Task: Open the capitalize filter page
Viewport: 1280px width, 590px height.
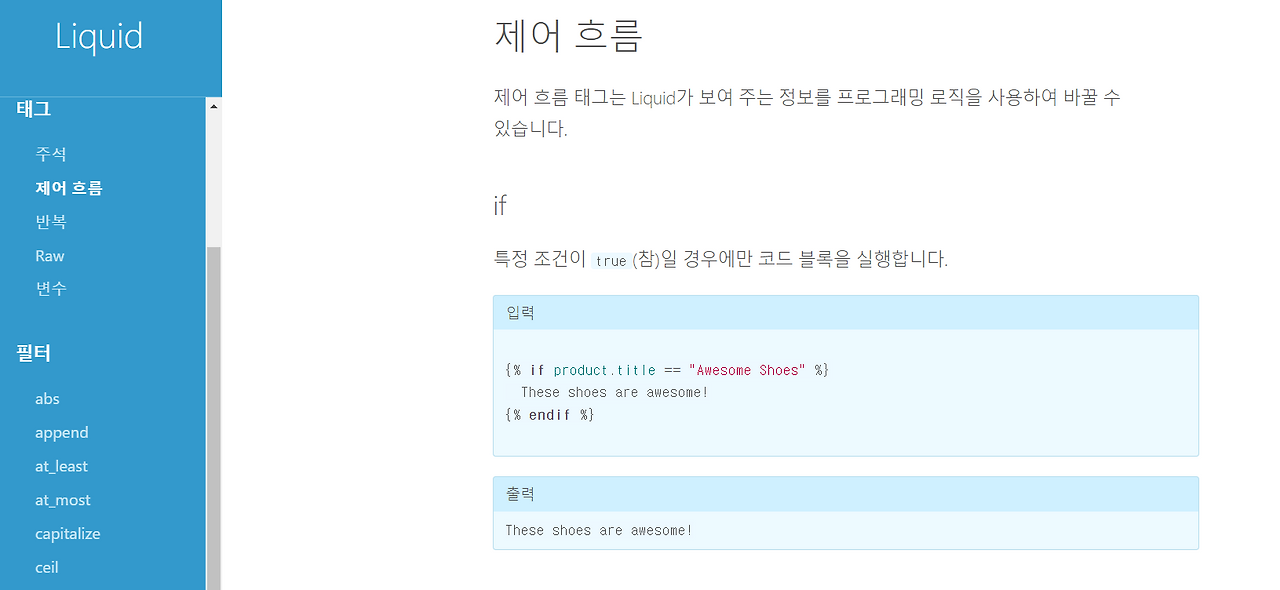Action: [x=67, y=533]
